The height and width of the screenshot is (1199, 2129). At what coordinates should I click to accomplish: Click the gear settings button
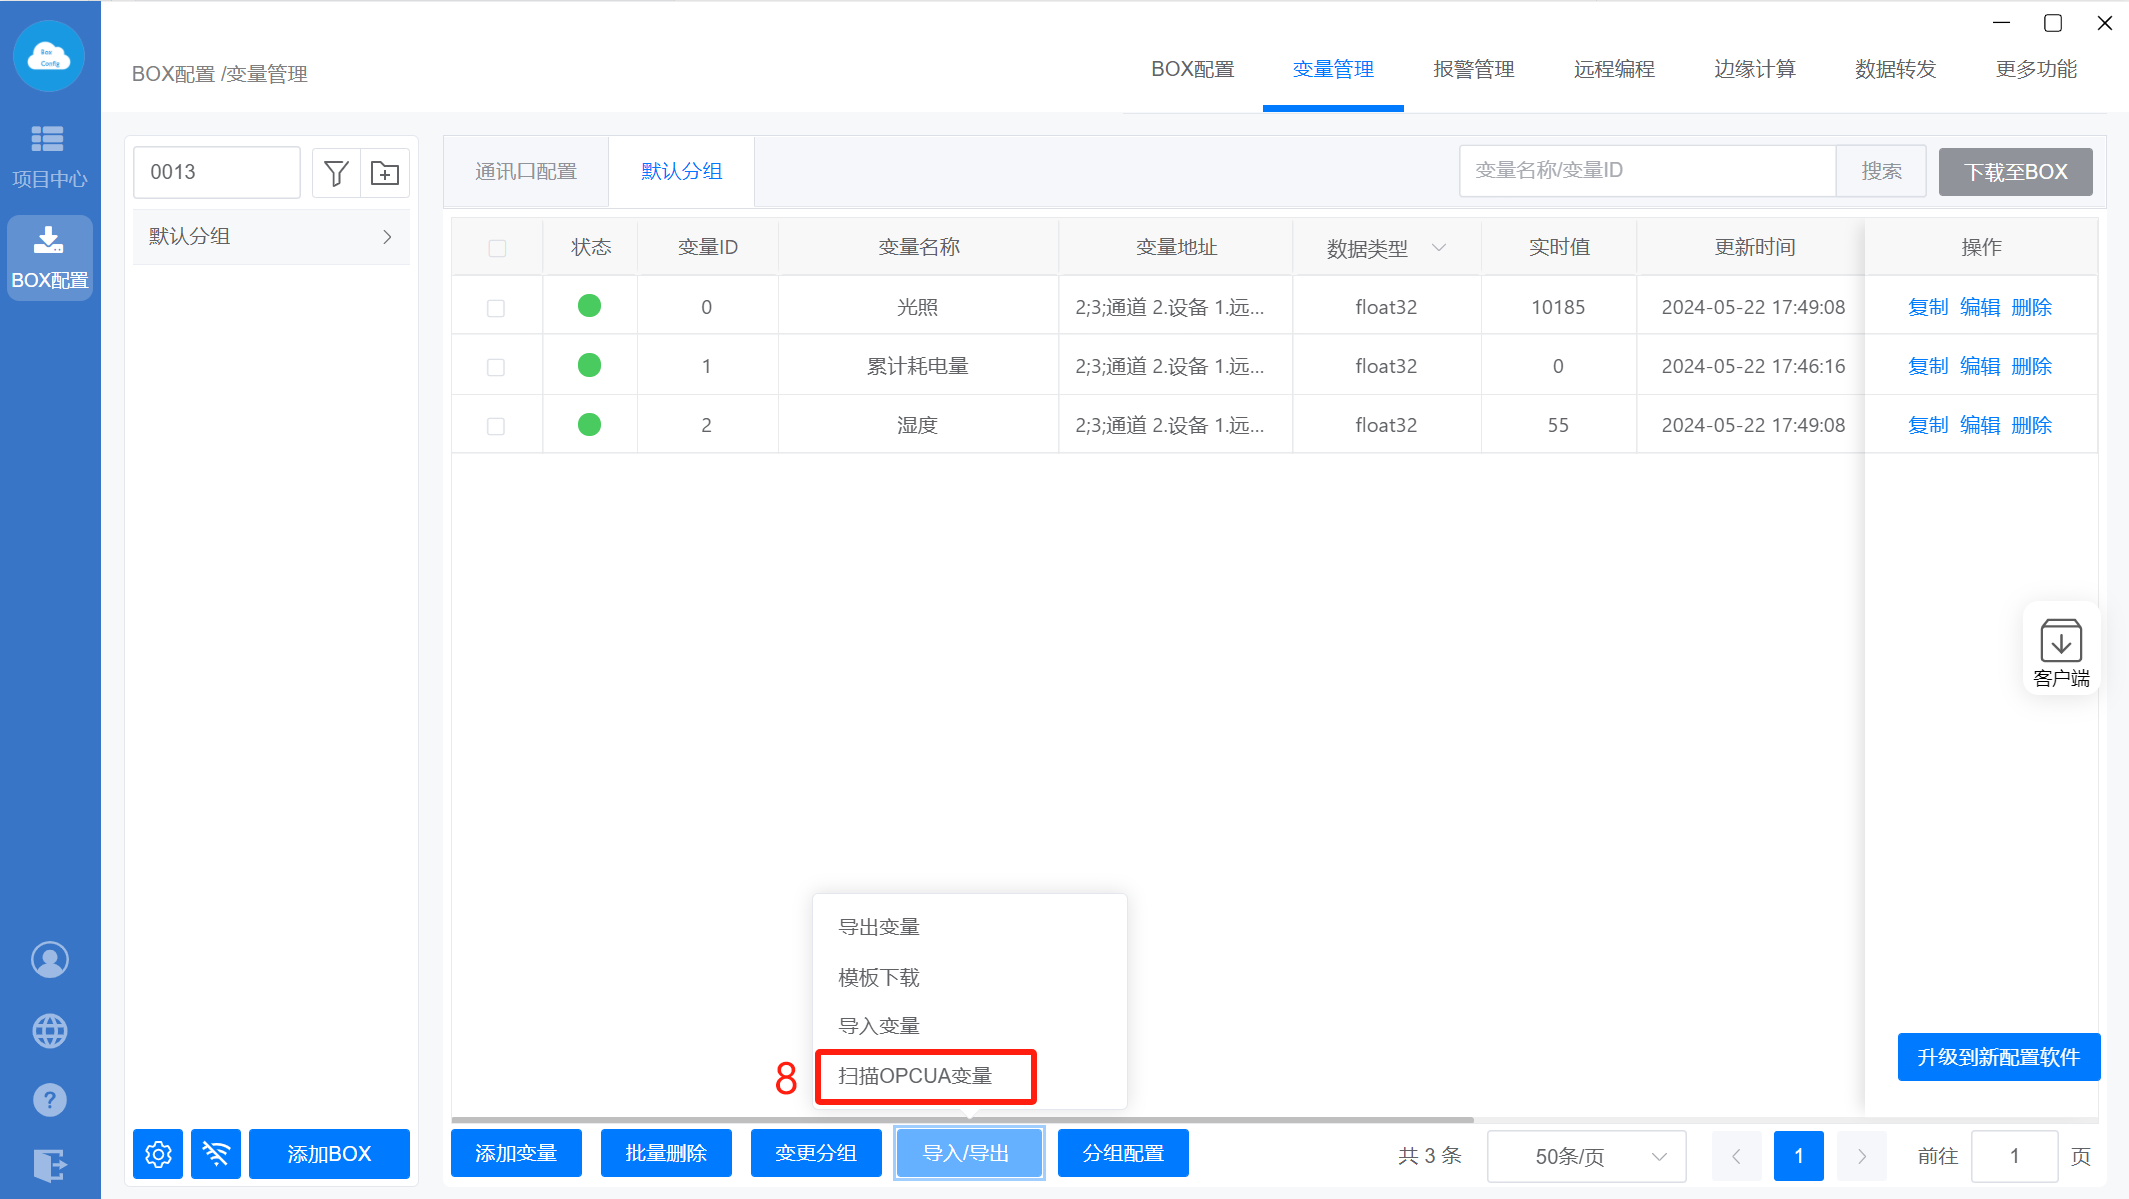coord(158,1154)
